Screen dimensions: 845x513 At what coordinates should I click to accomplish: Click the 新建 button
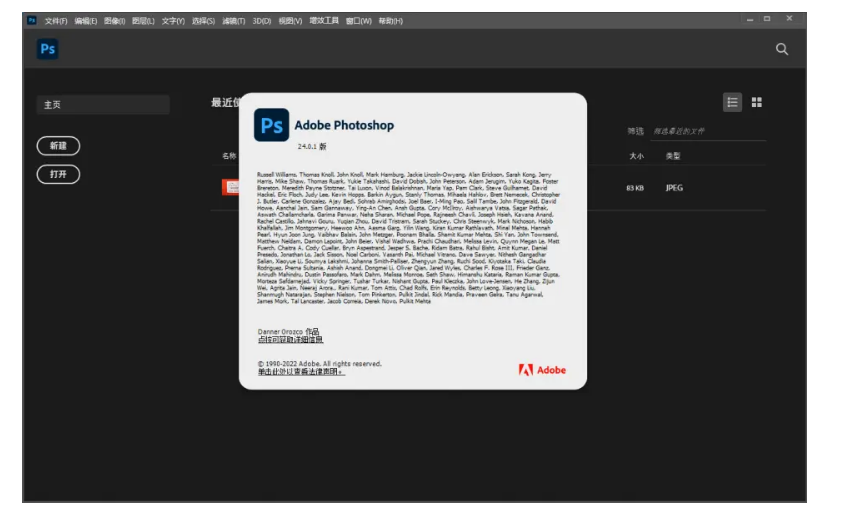tap(58, 145)
